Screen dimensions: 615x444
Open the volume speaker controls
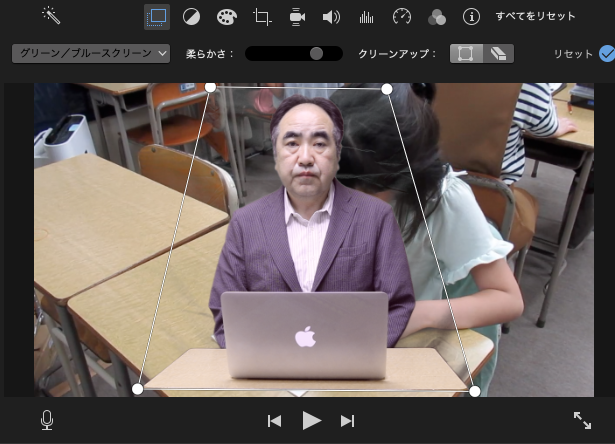click(331, 17)
